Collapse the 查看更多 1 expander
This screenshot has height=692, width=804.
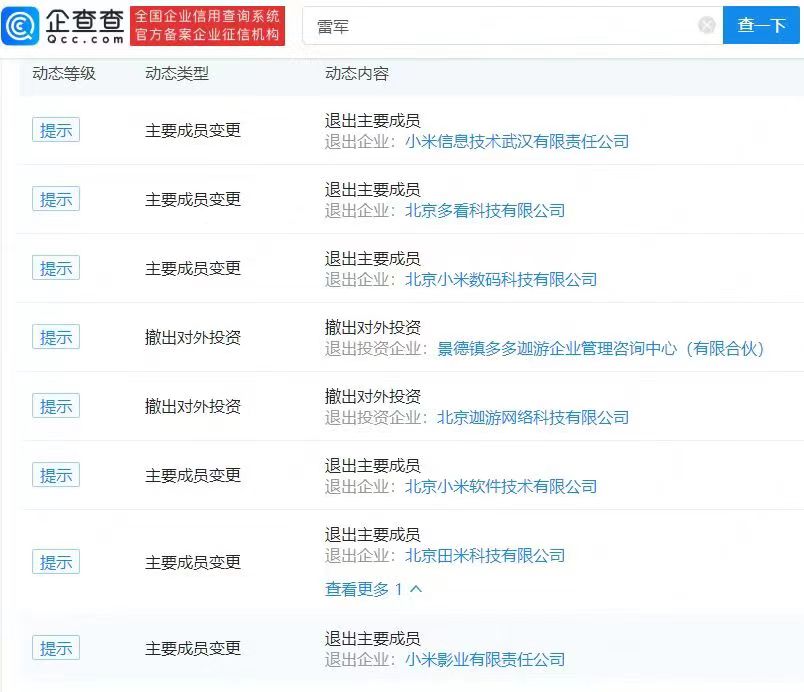[373, 589]
